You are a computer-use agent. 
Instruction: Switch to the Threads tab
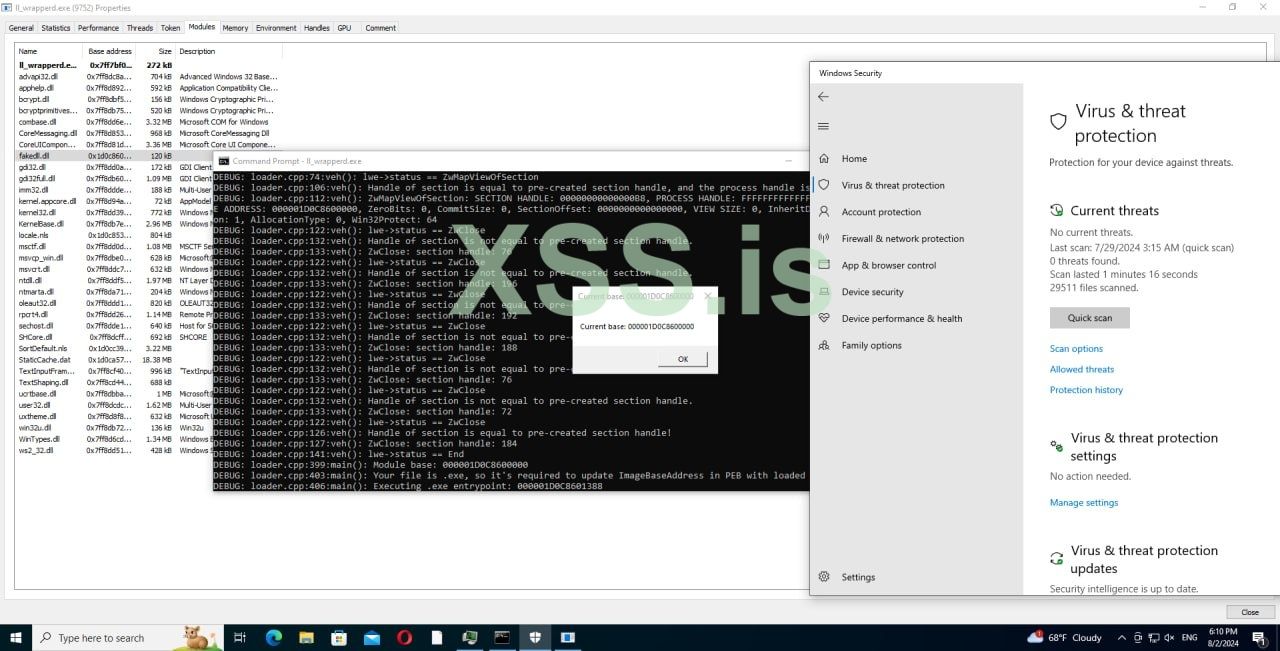tap(140, 28)
